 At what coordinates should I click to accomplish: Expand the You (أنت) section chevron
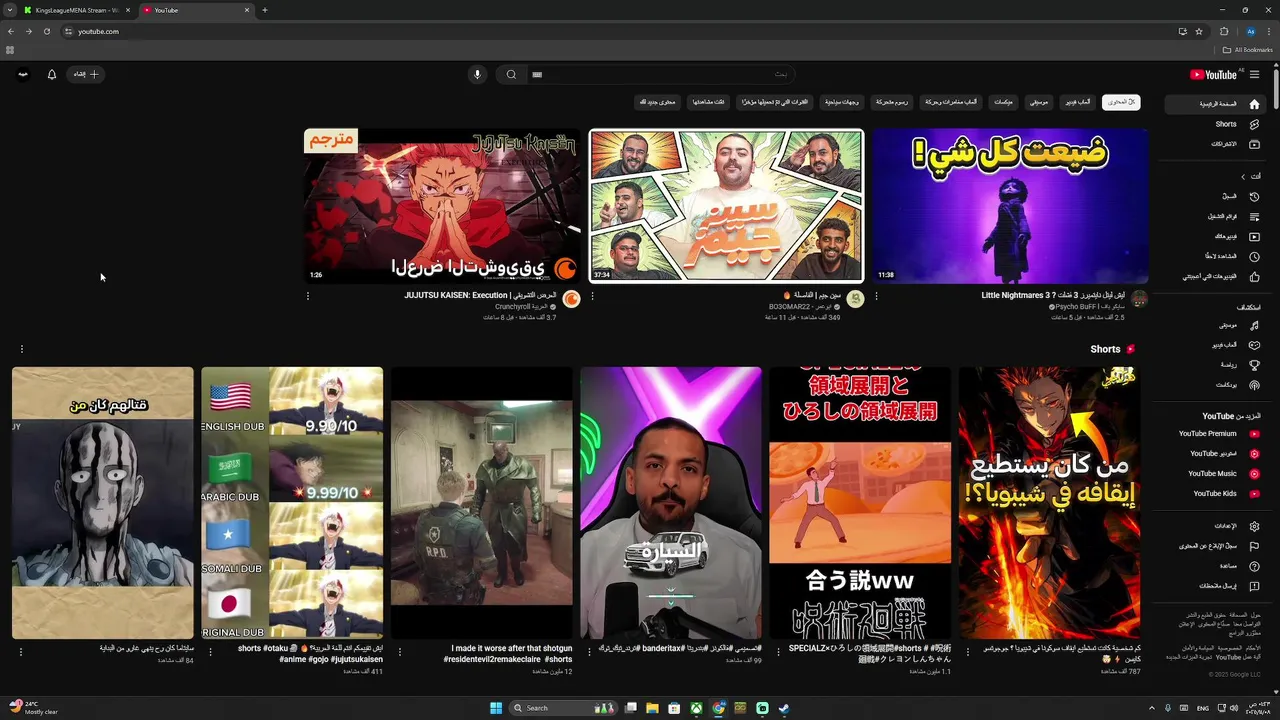click(x=1243, y=176)
